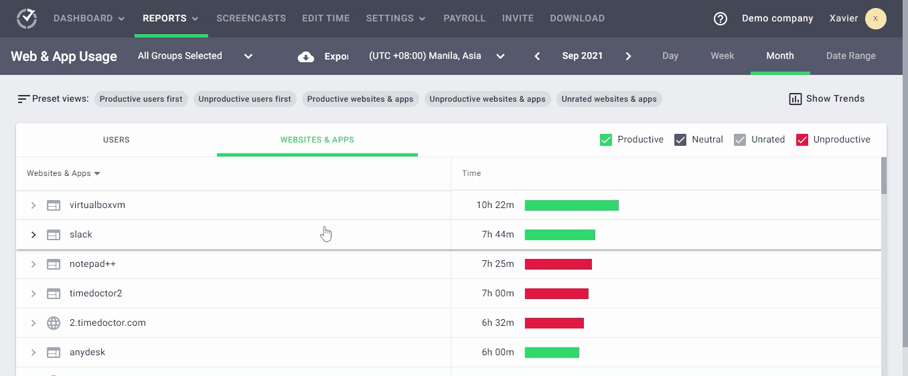Sort by Websites & Apps column header
The image size is (908, 376).
click(64, 173)
